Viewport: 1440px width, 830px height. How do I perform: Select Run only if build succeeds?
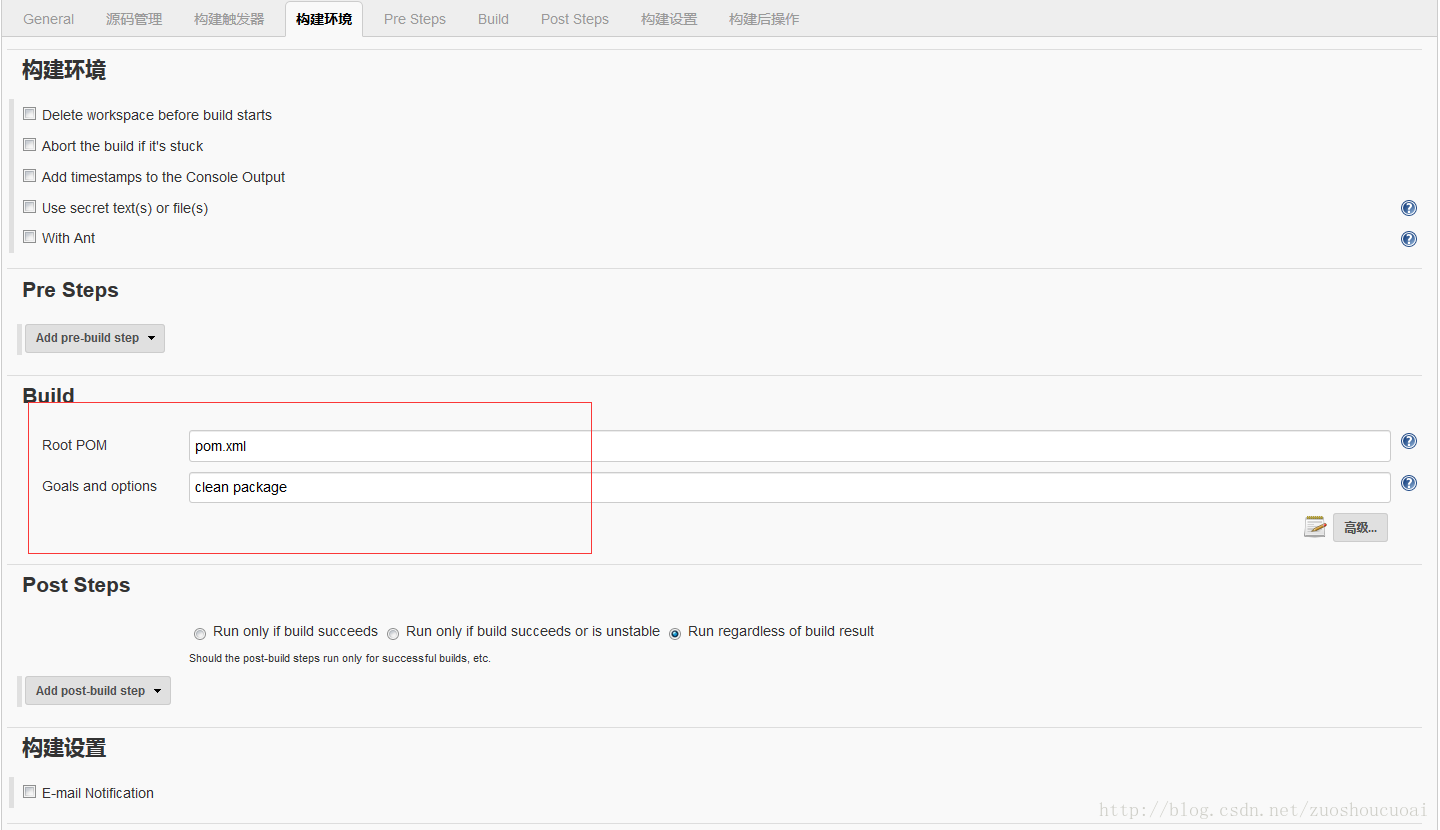[x=200, y=633]
